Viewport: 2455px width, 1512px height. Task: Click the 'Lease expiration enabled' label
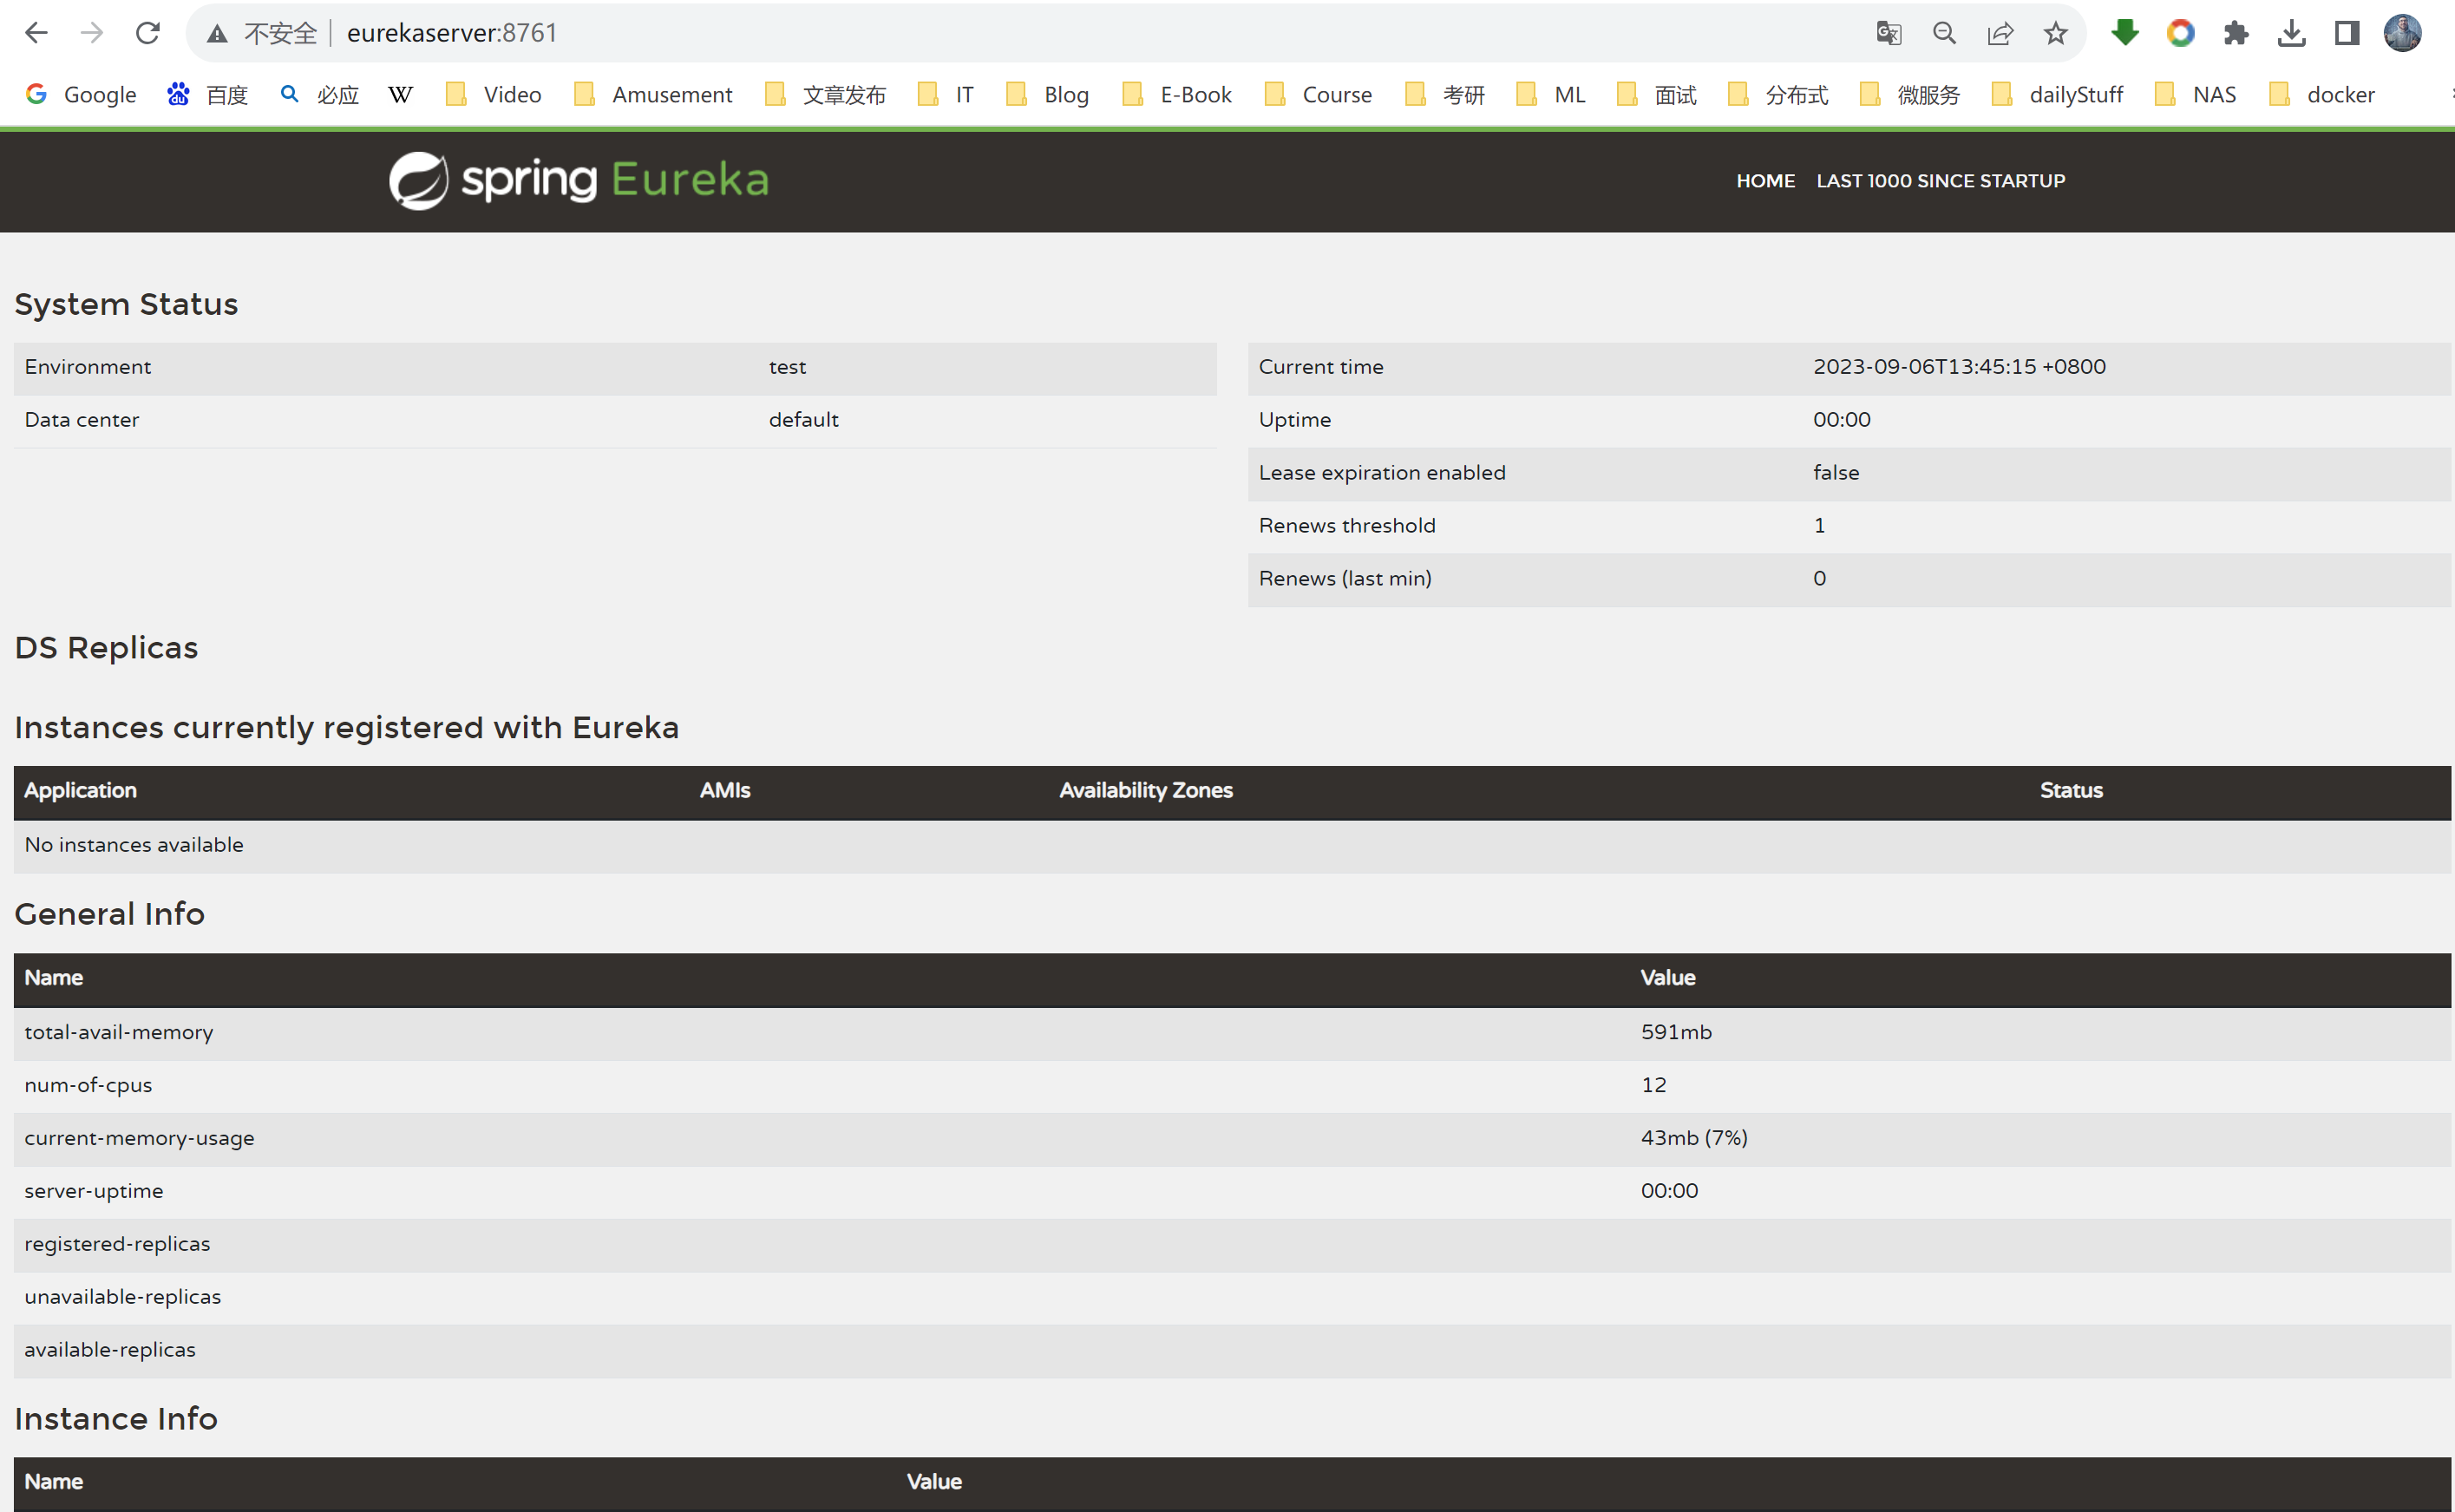coord(1381,473)
